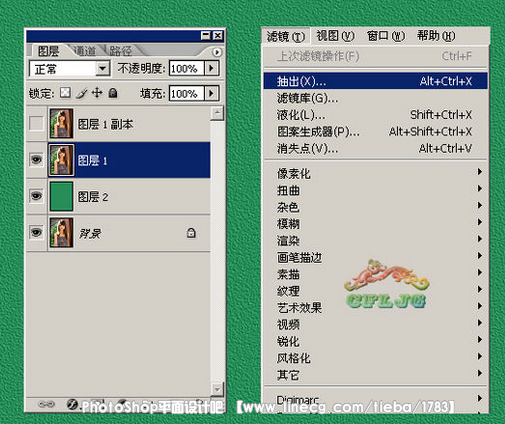The width and height of the screenshot is (505, 424).
Task: Choose 图案生成器(P)... menu item
Action: coord(375,132)
